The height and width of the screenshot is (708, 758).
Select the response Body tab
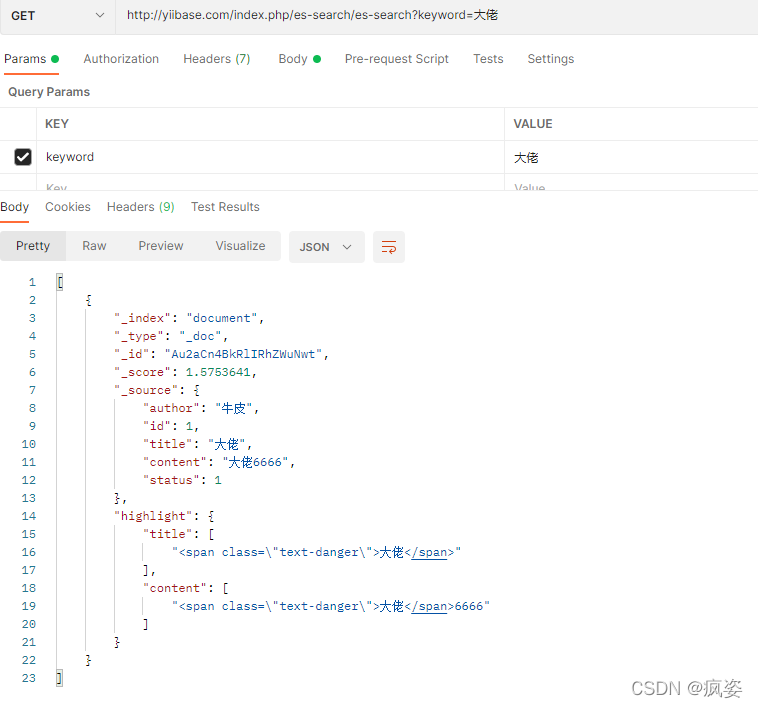click(15, 207)
